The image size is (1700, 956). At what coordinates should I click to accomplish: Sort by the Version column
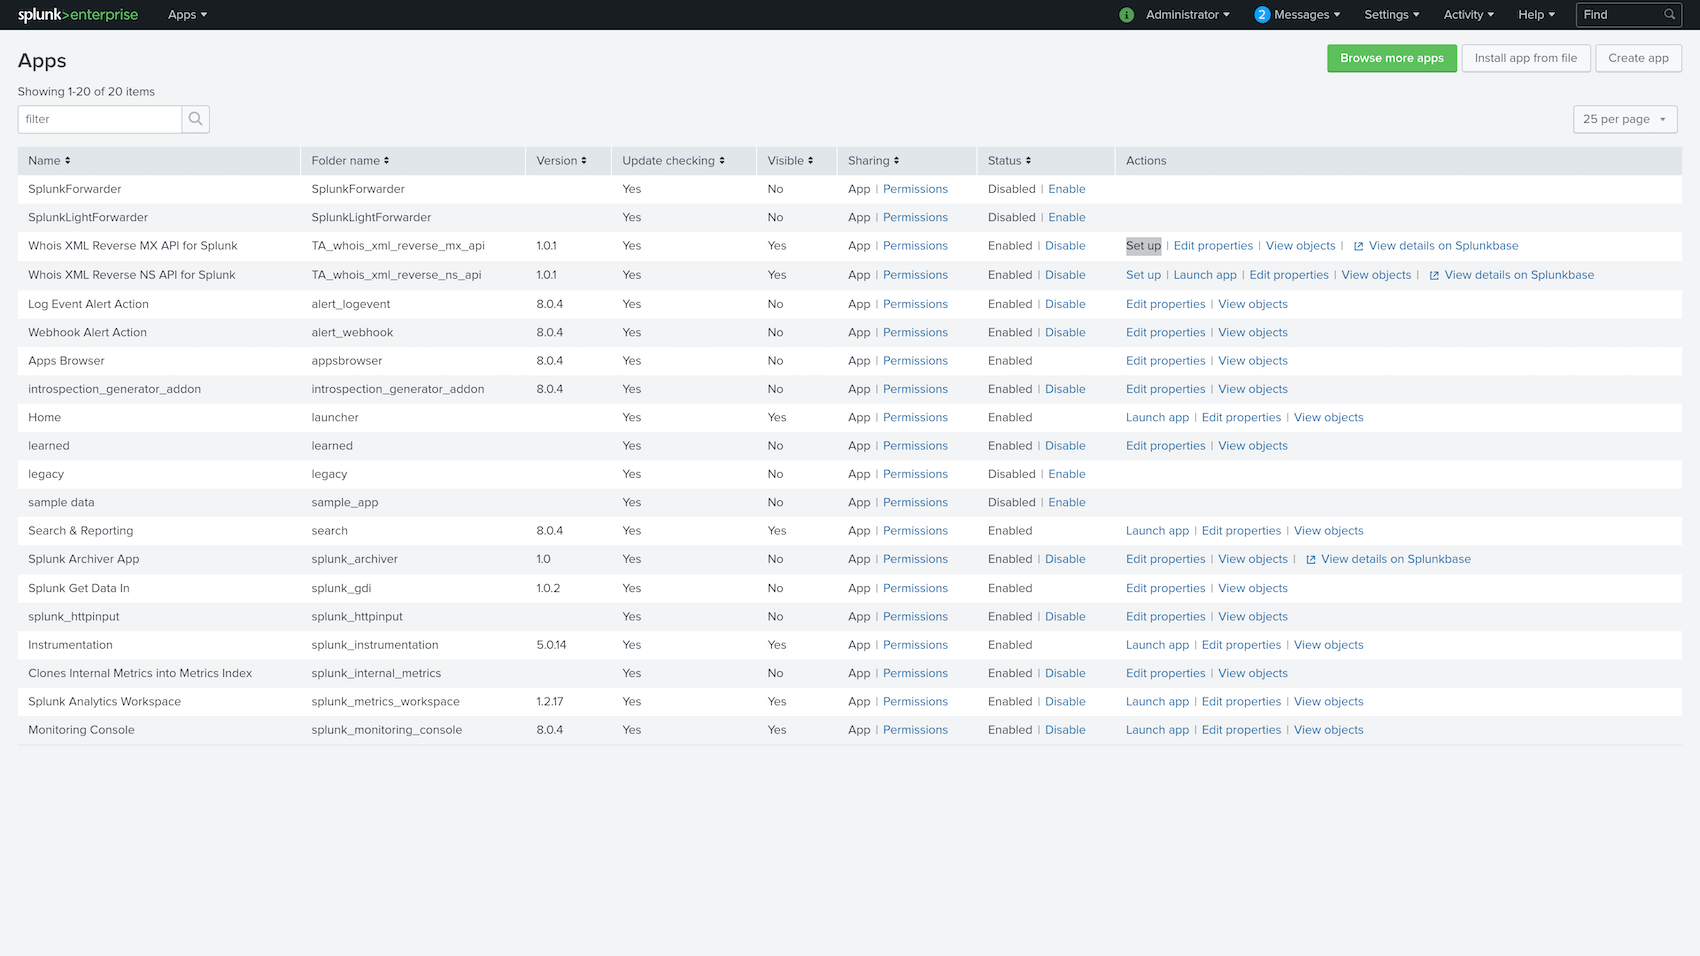click(x=561, y=161)
